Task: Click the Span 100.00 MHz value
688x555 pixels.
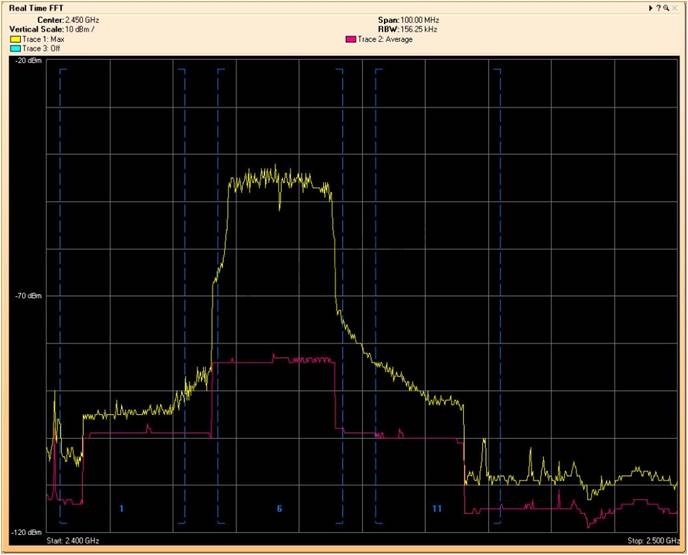Action: (x=419, y=20)
